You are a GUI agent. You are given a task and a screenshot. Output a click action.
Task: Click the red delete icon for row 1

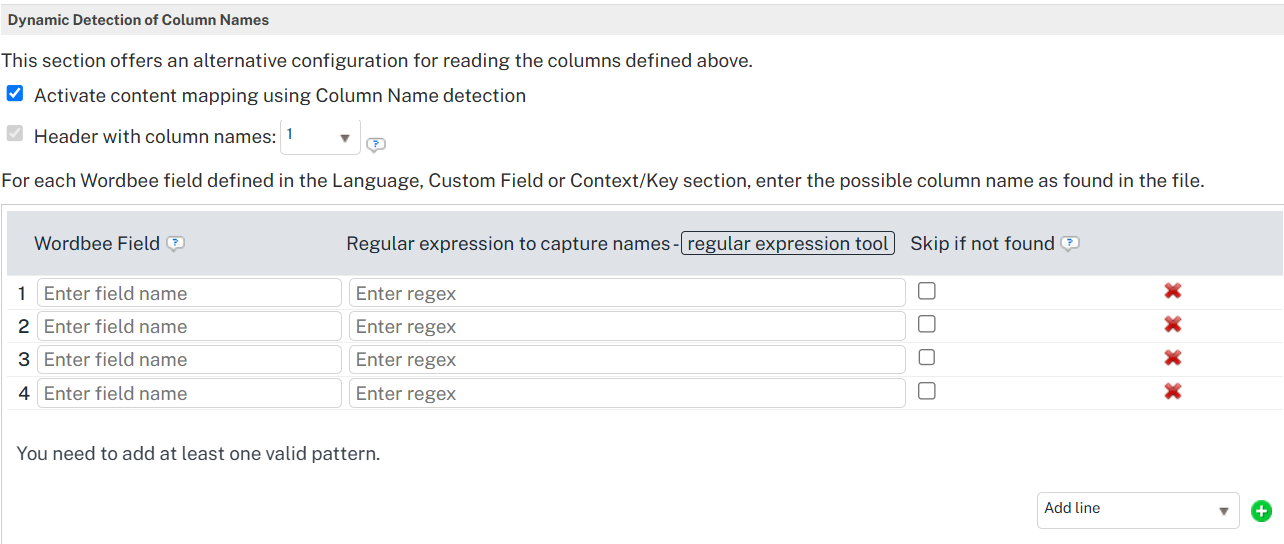[x=1173, y=291]
